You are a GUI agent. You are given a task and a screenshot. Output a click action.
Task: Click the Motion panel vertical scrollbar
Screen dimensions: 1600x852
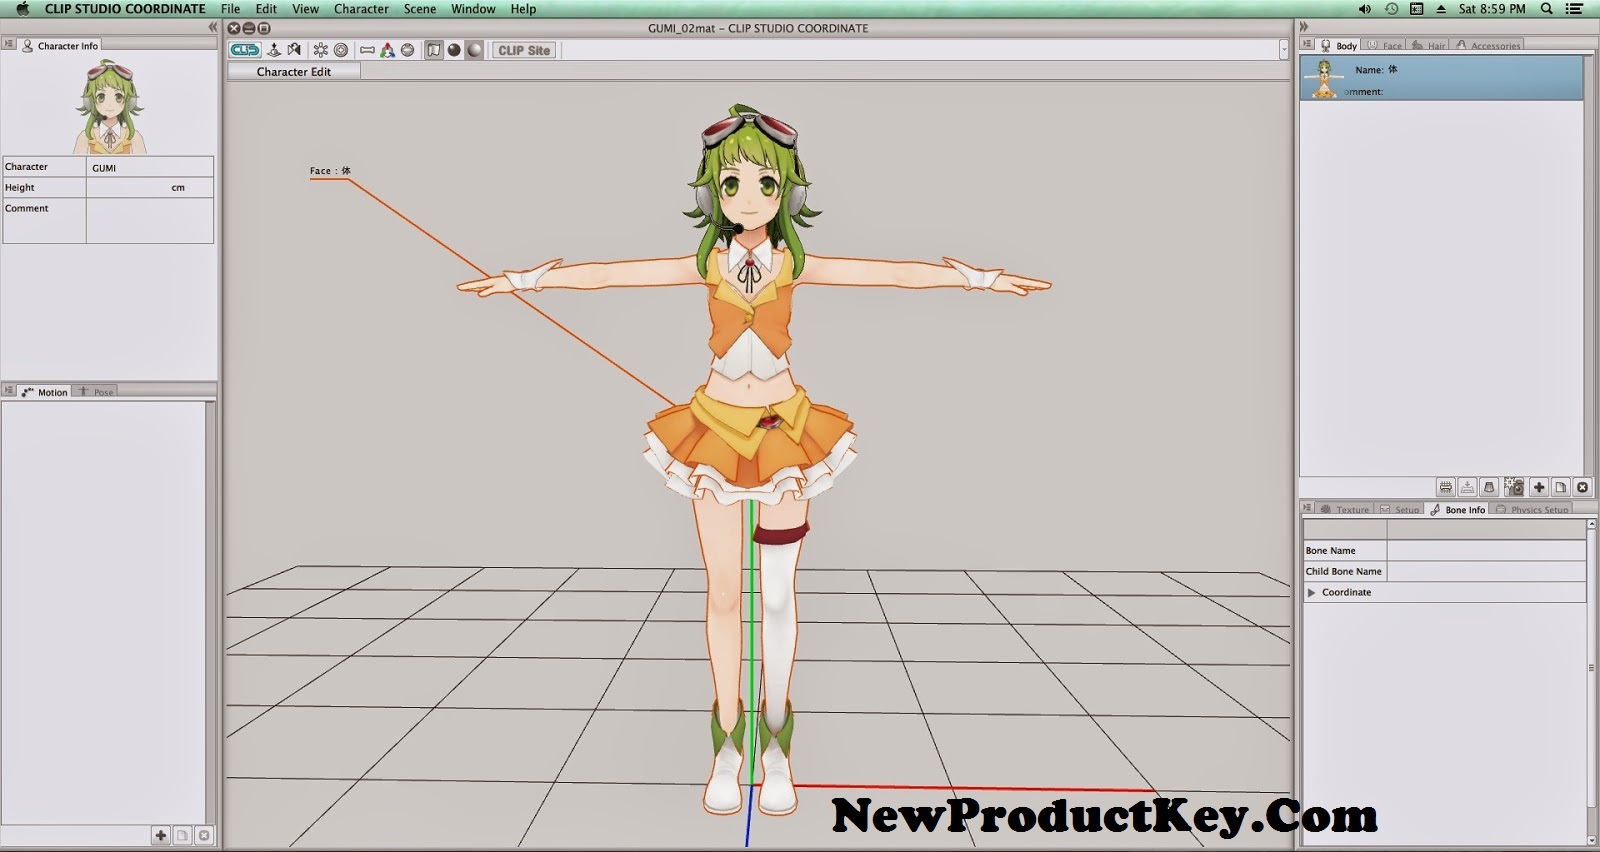click(x=210, y=612)
